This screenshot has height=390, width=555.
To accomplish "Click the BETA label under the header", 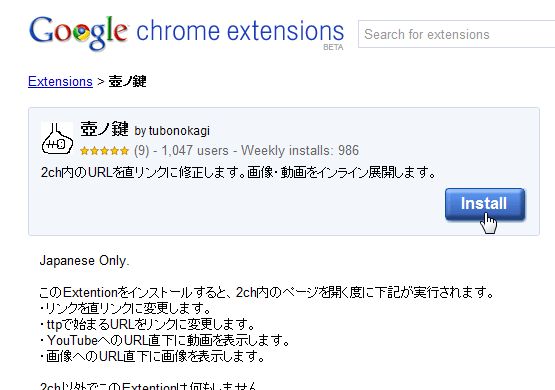I will coord(333,47).
